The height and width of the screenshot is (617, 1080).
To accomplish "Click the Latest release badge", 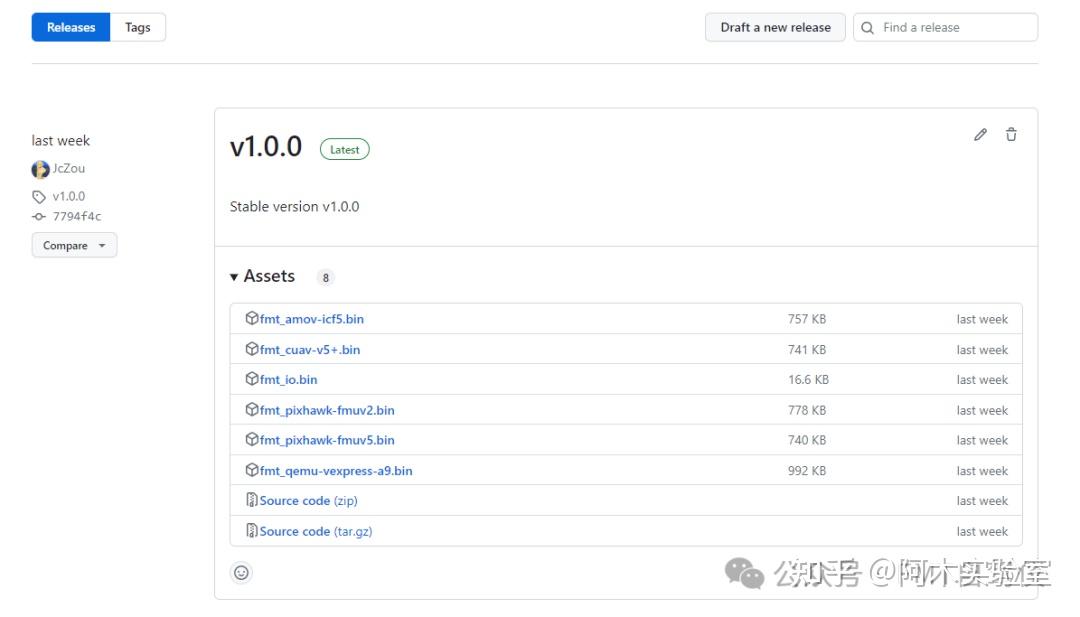I will point(344,149).
